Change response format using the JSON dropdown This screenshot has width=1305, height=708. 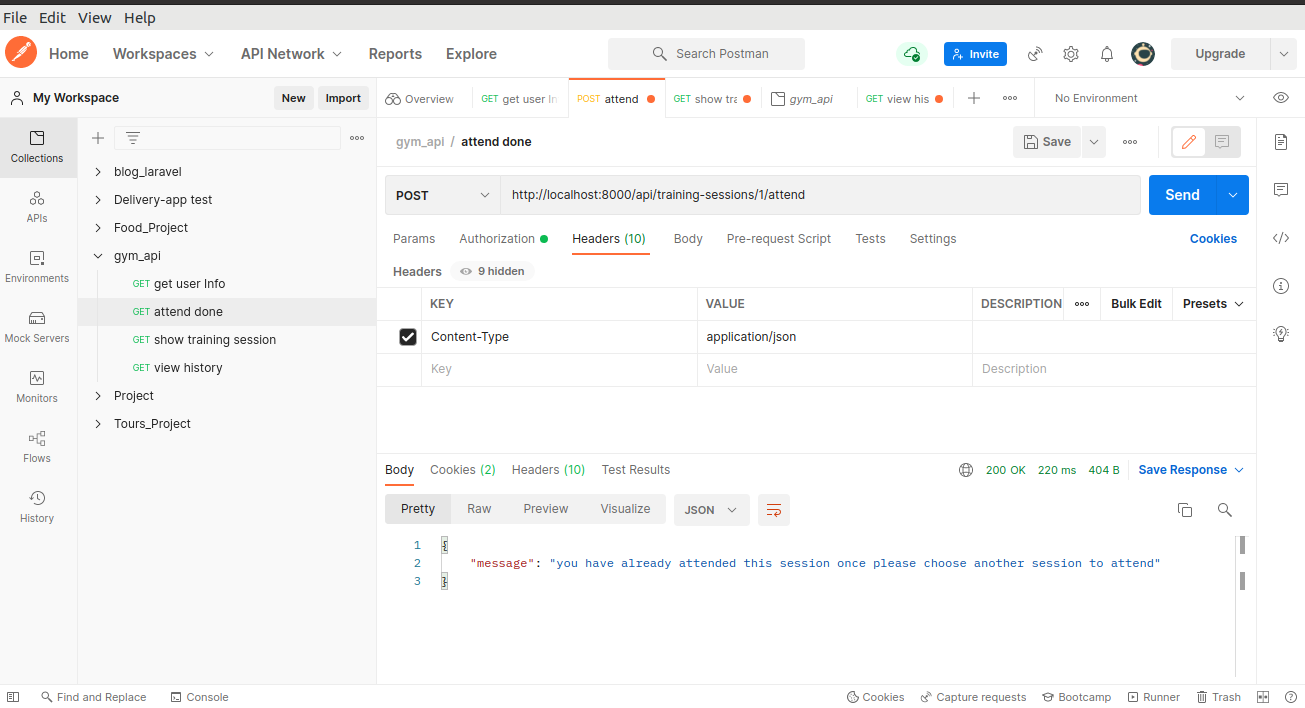pyautogui.click(x=710, y=510)
